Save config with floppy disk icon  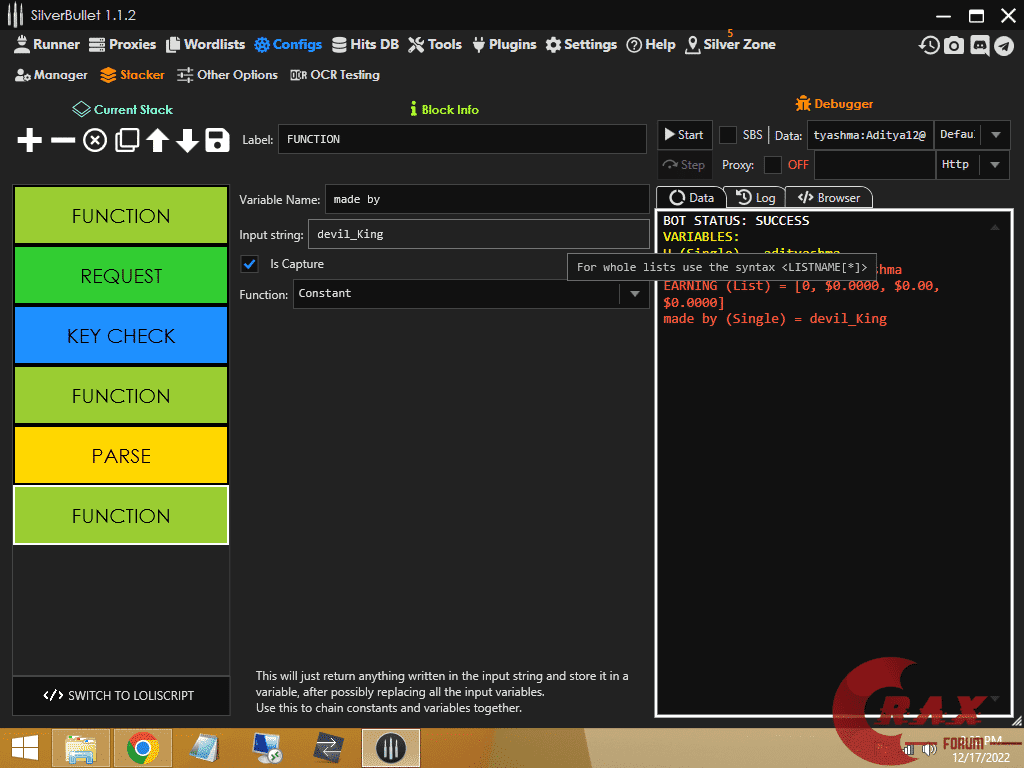coord(217,141)
